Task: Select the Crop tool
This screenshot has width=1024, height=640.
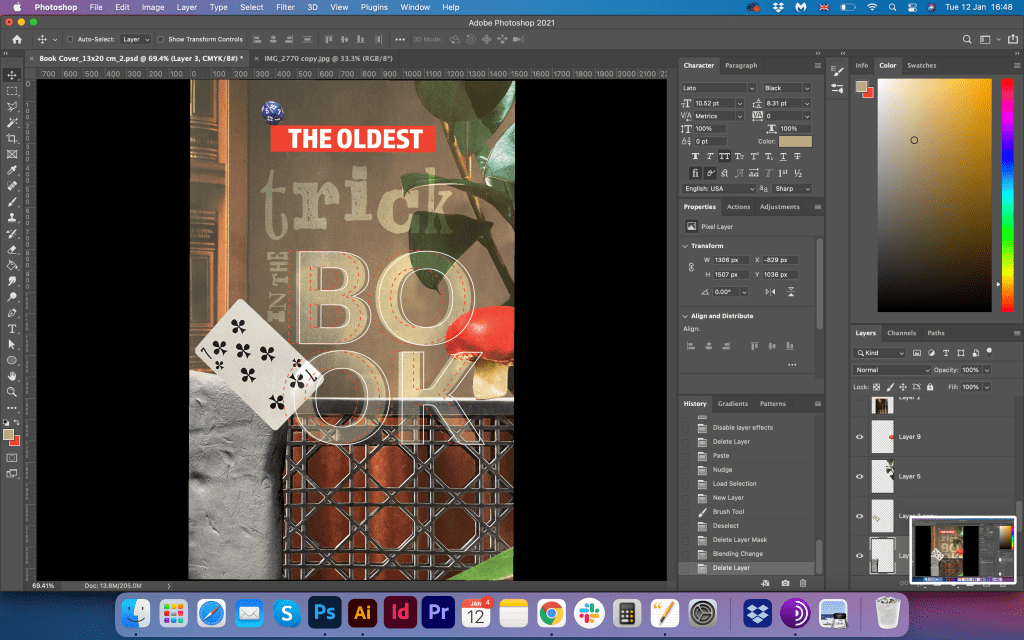Action: 12,138
